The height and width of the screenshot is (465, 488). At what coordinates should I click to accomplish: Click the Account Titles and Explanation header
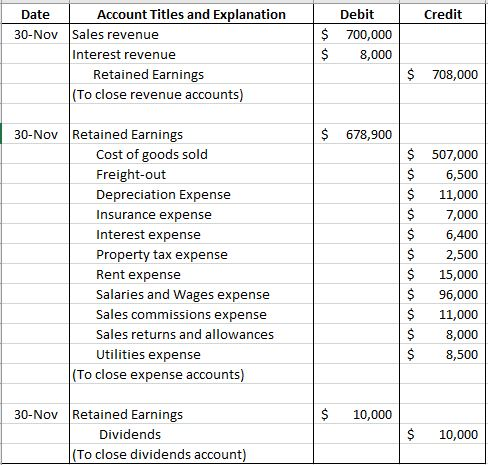(x=191, y=14)
